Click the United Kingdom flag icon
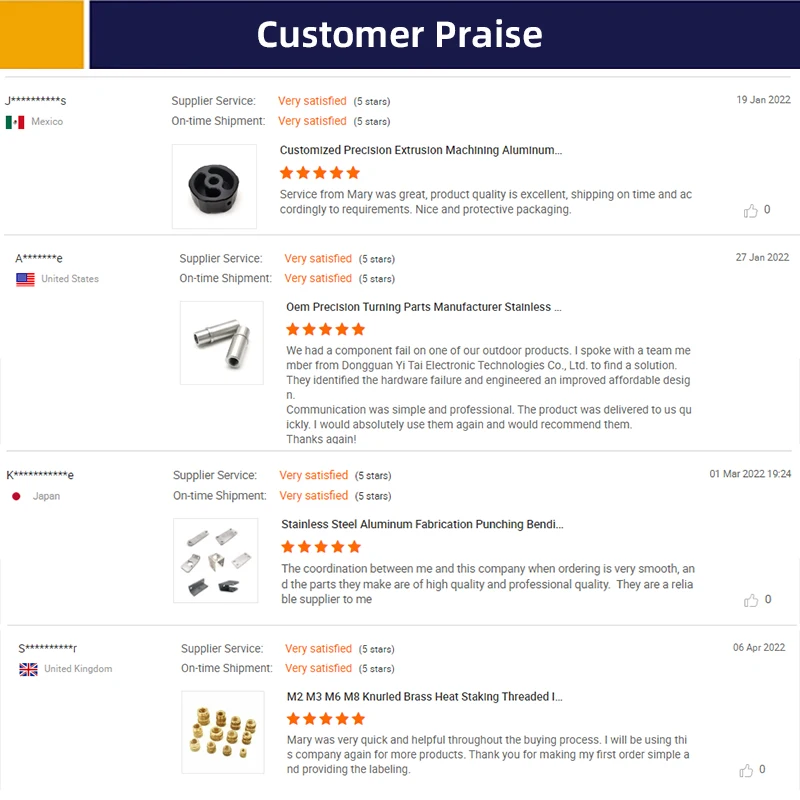The width and height of the screenshot is (800, 800). pos(28,669)
